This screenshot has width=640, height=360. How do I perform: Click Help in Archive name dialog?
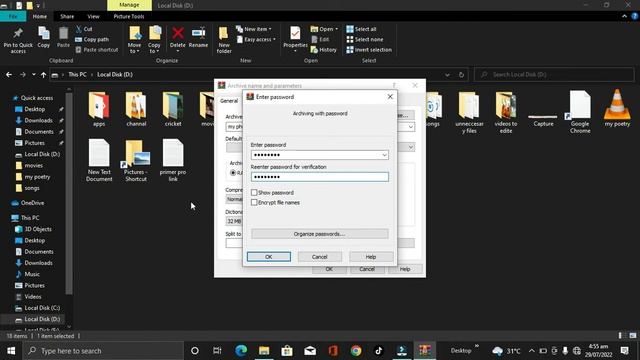pos(404,269)
